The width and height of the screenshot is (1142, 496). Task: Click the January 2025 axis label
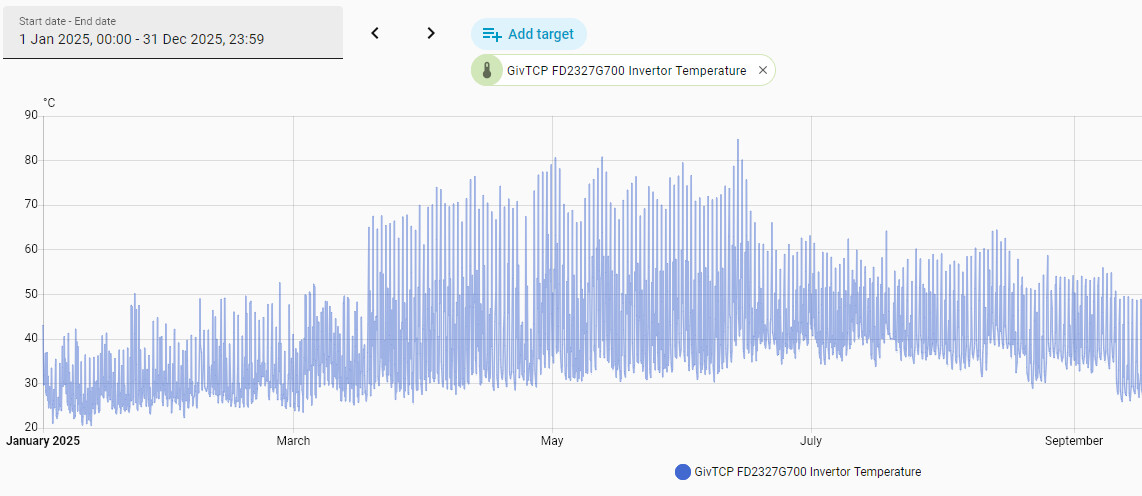[x=43, y=441]
